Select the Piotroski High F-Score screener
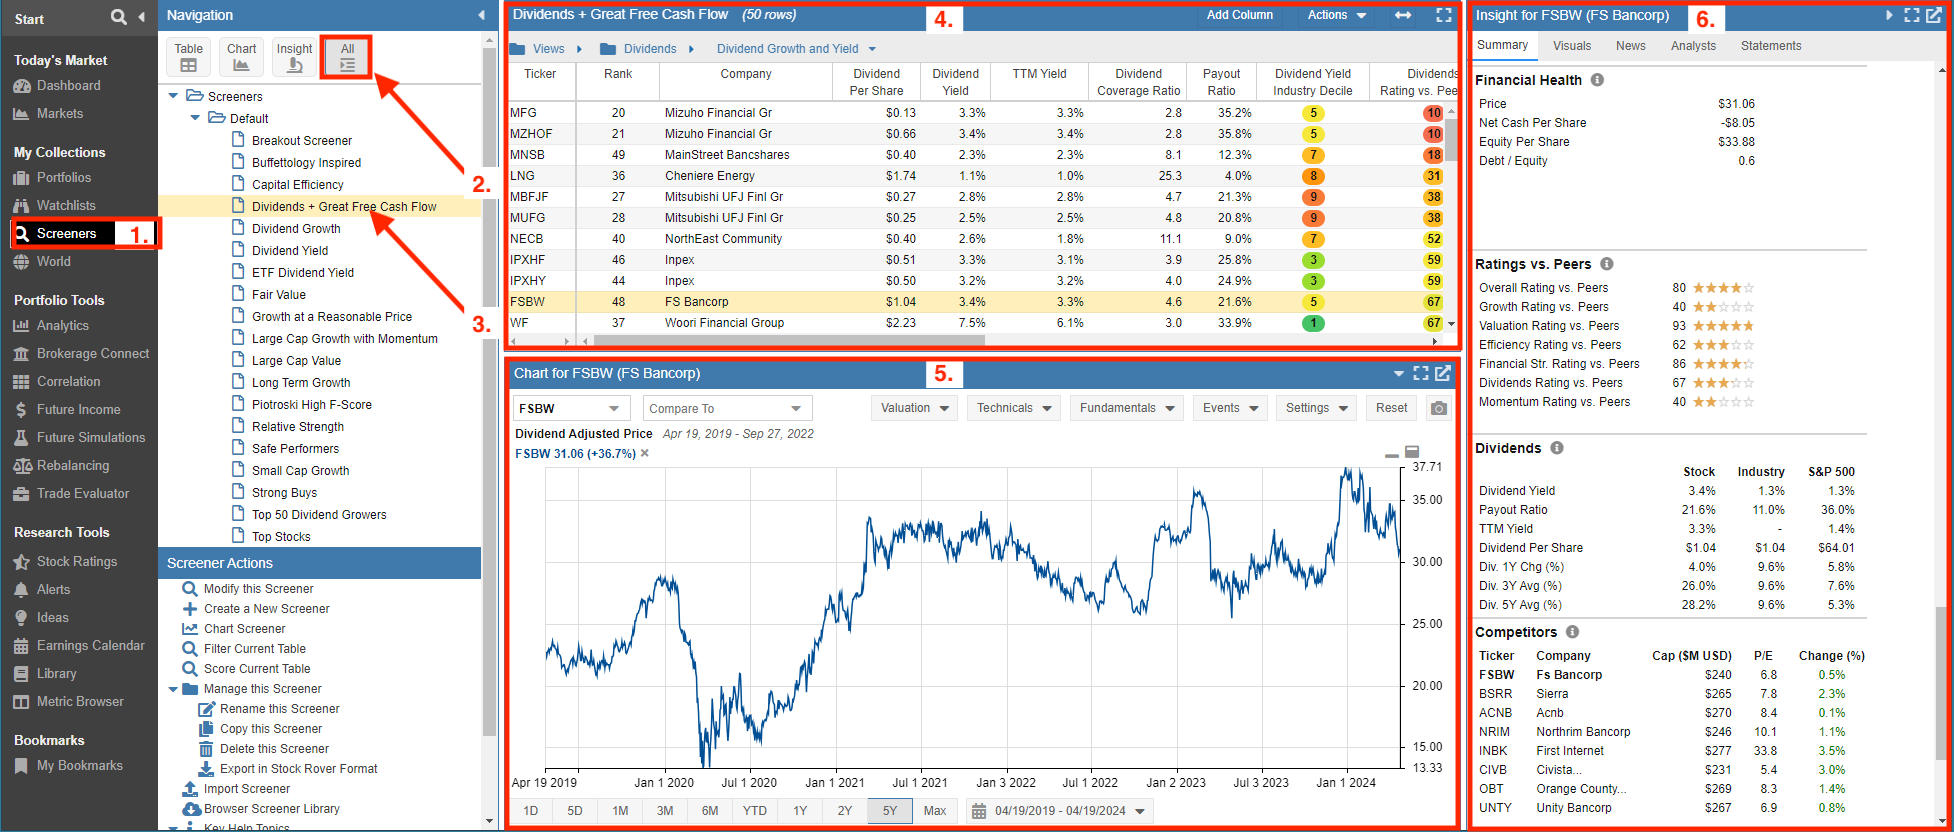1954x832 pixels. coord(311,405)
